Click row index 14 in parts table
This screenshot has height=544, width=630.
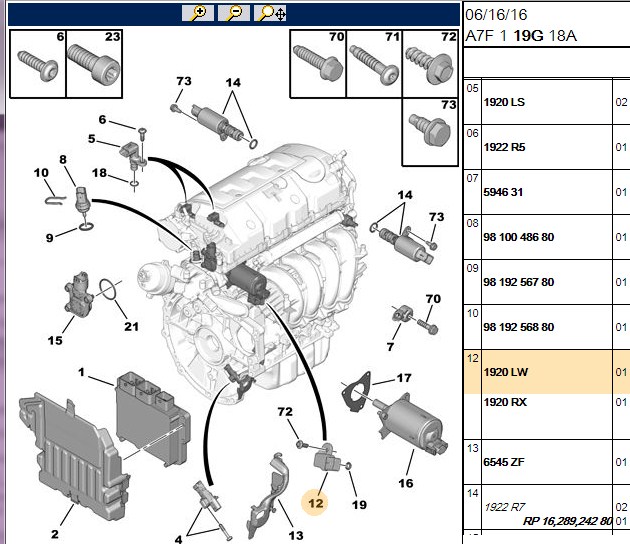(x=472, y=493)
